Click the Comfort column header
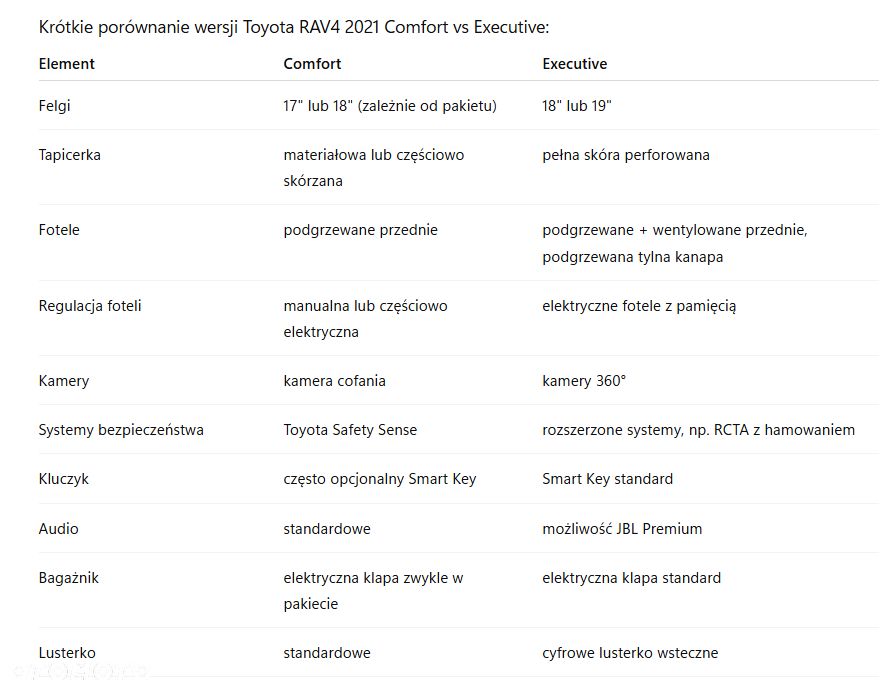Image resolution: width=882 pixels, height=690 pixels. click(x=312, y=64)
